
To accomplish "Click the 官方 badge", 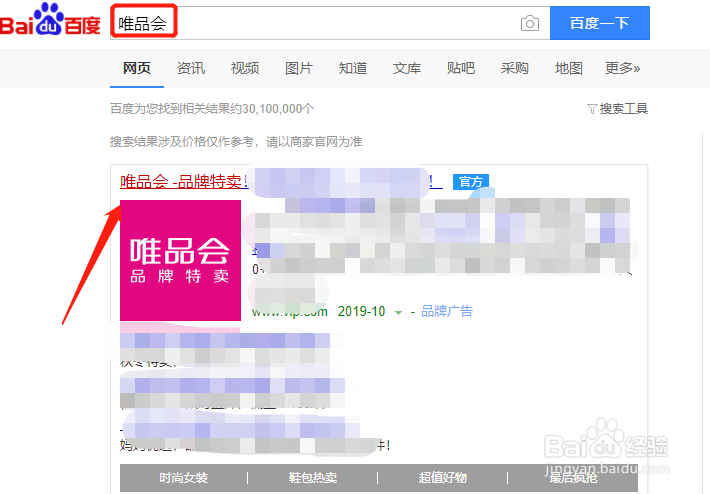I will click(471, 182).
